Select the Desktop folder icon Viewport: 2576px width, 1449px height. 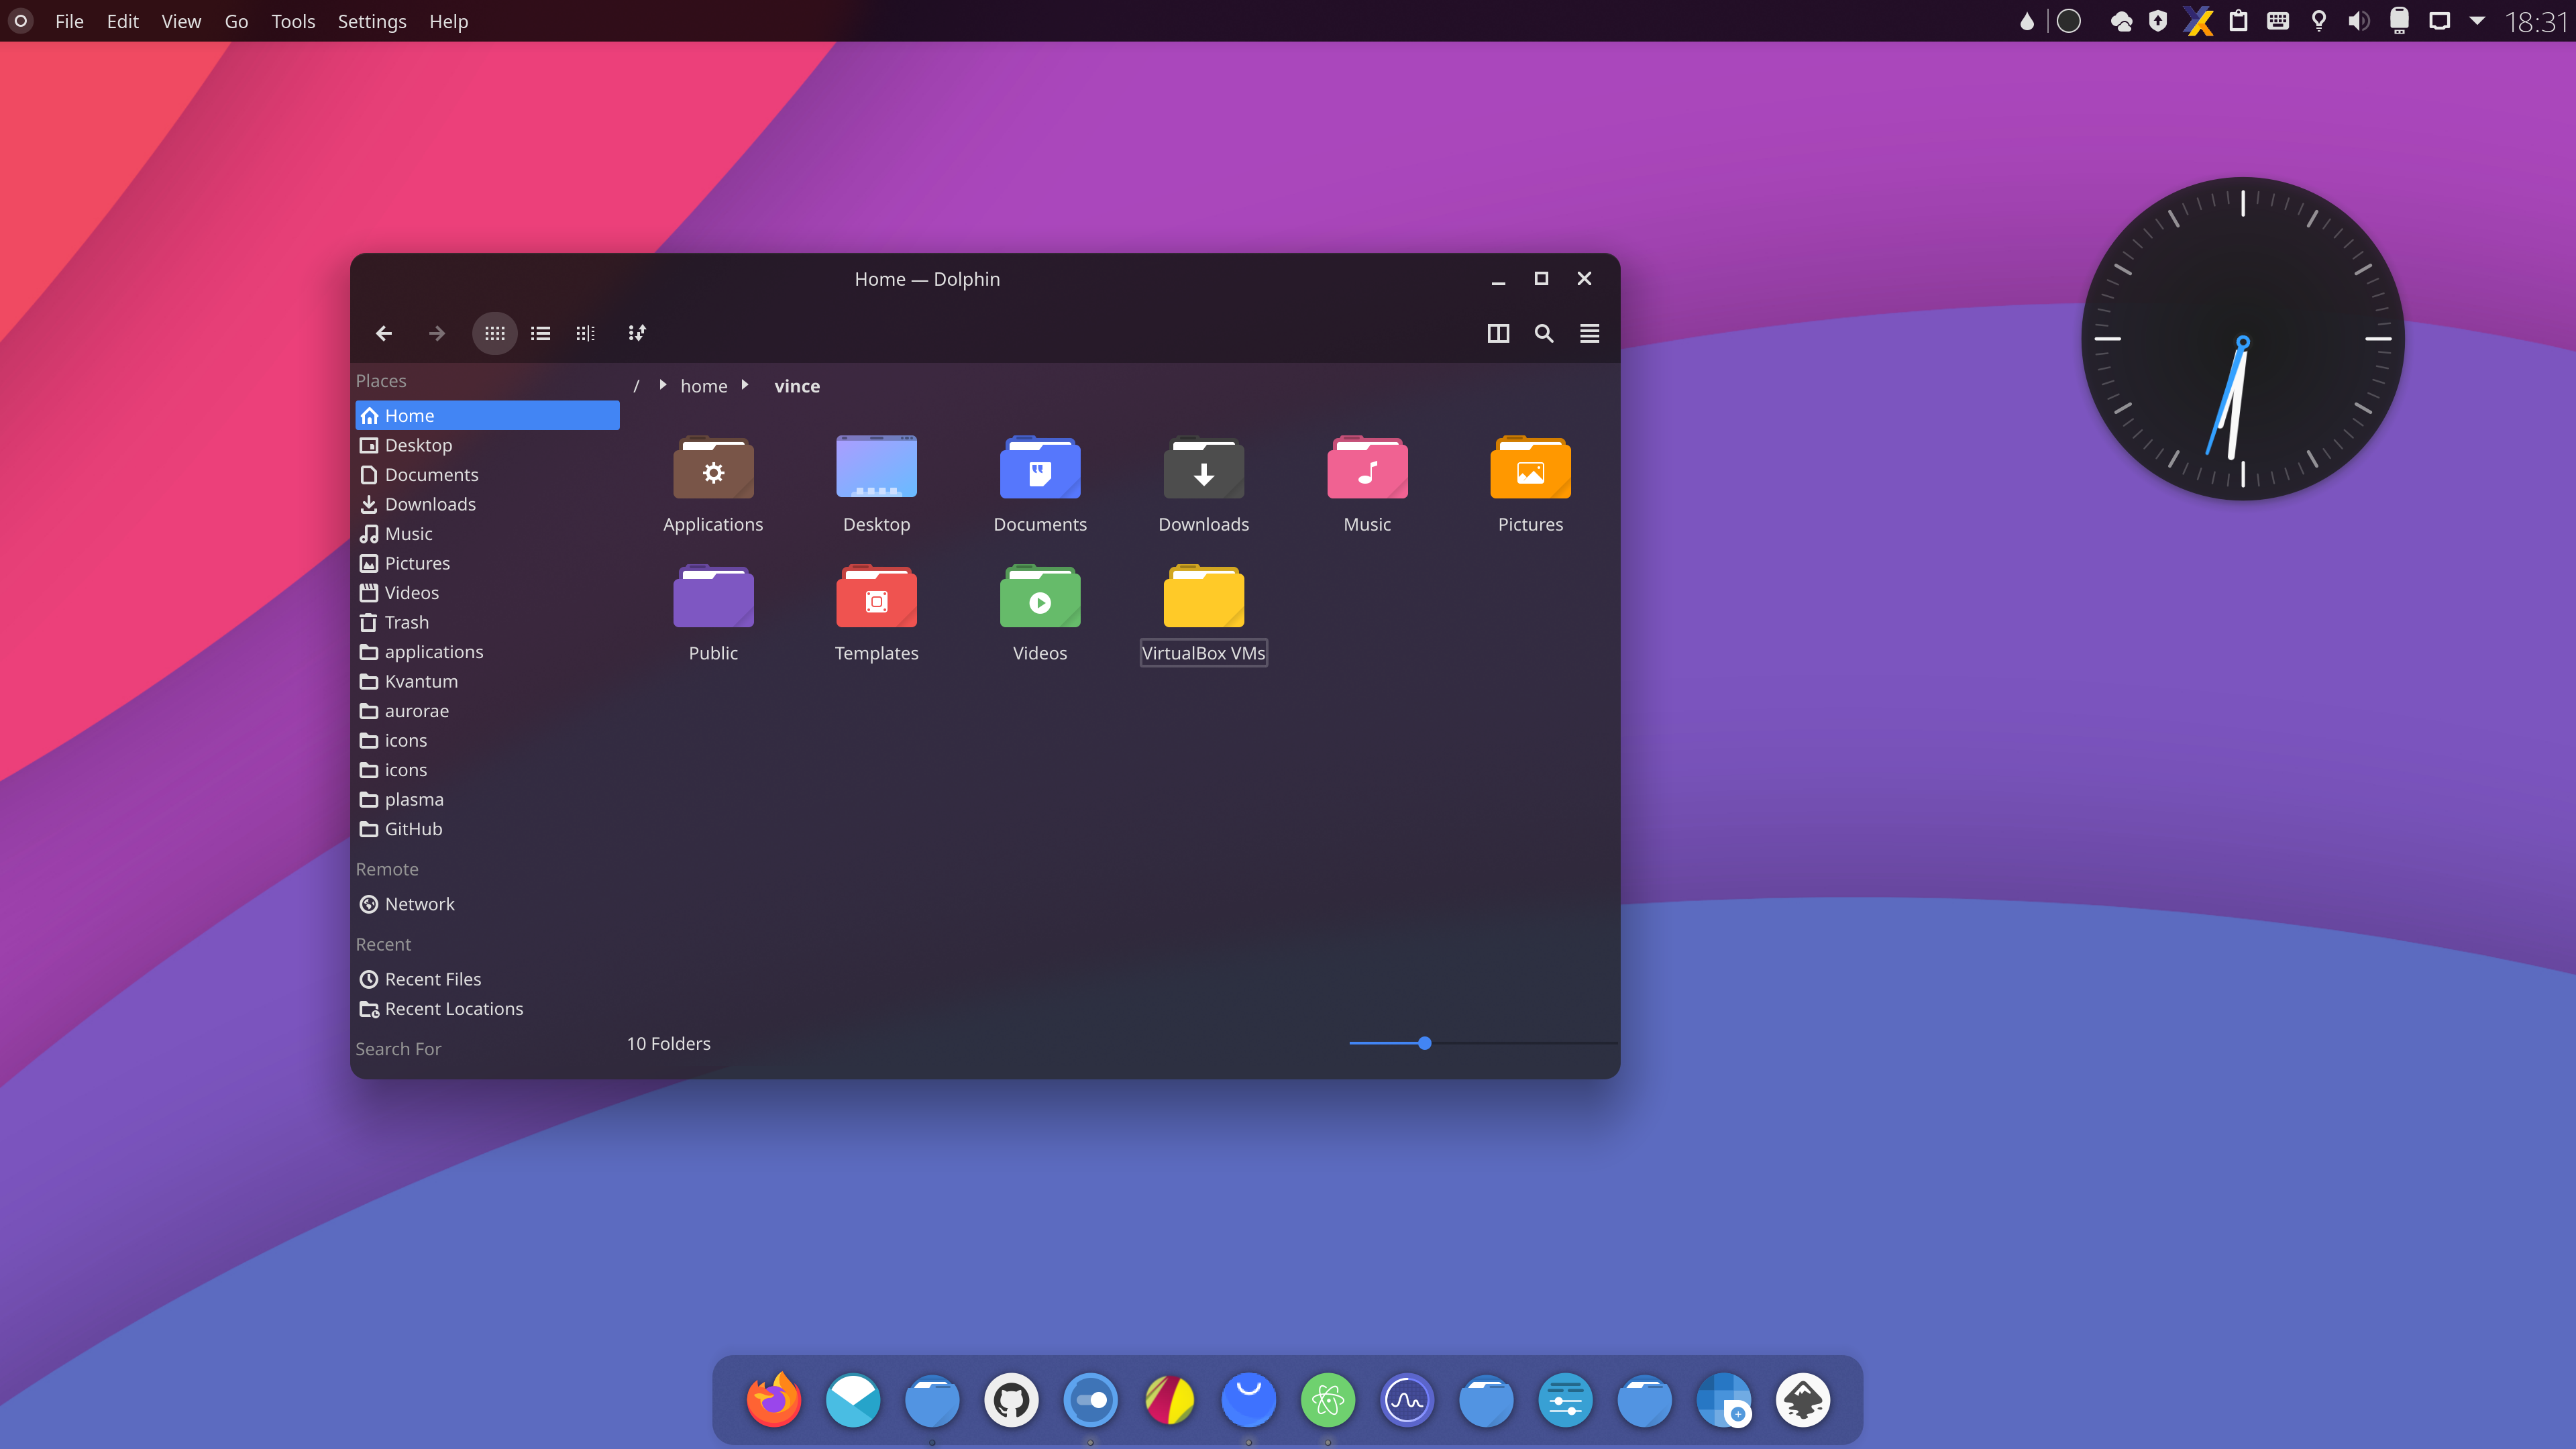coord(876,467)
